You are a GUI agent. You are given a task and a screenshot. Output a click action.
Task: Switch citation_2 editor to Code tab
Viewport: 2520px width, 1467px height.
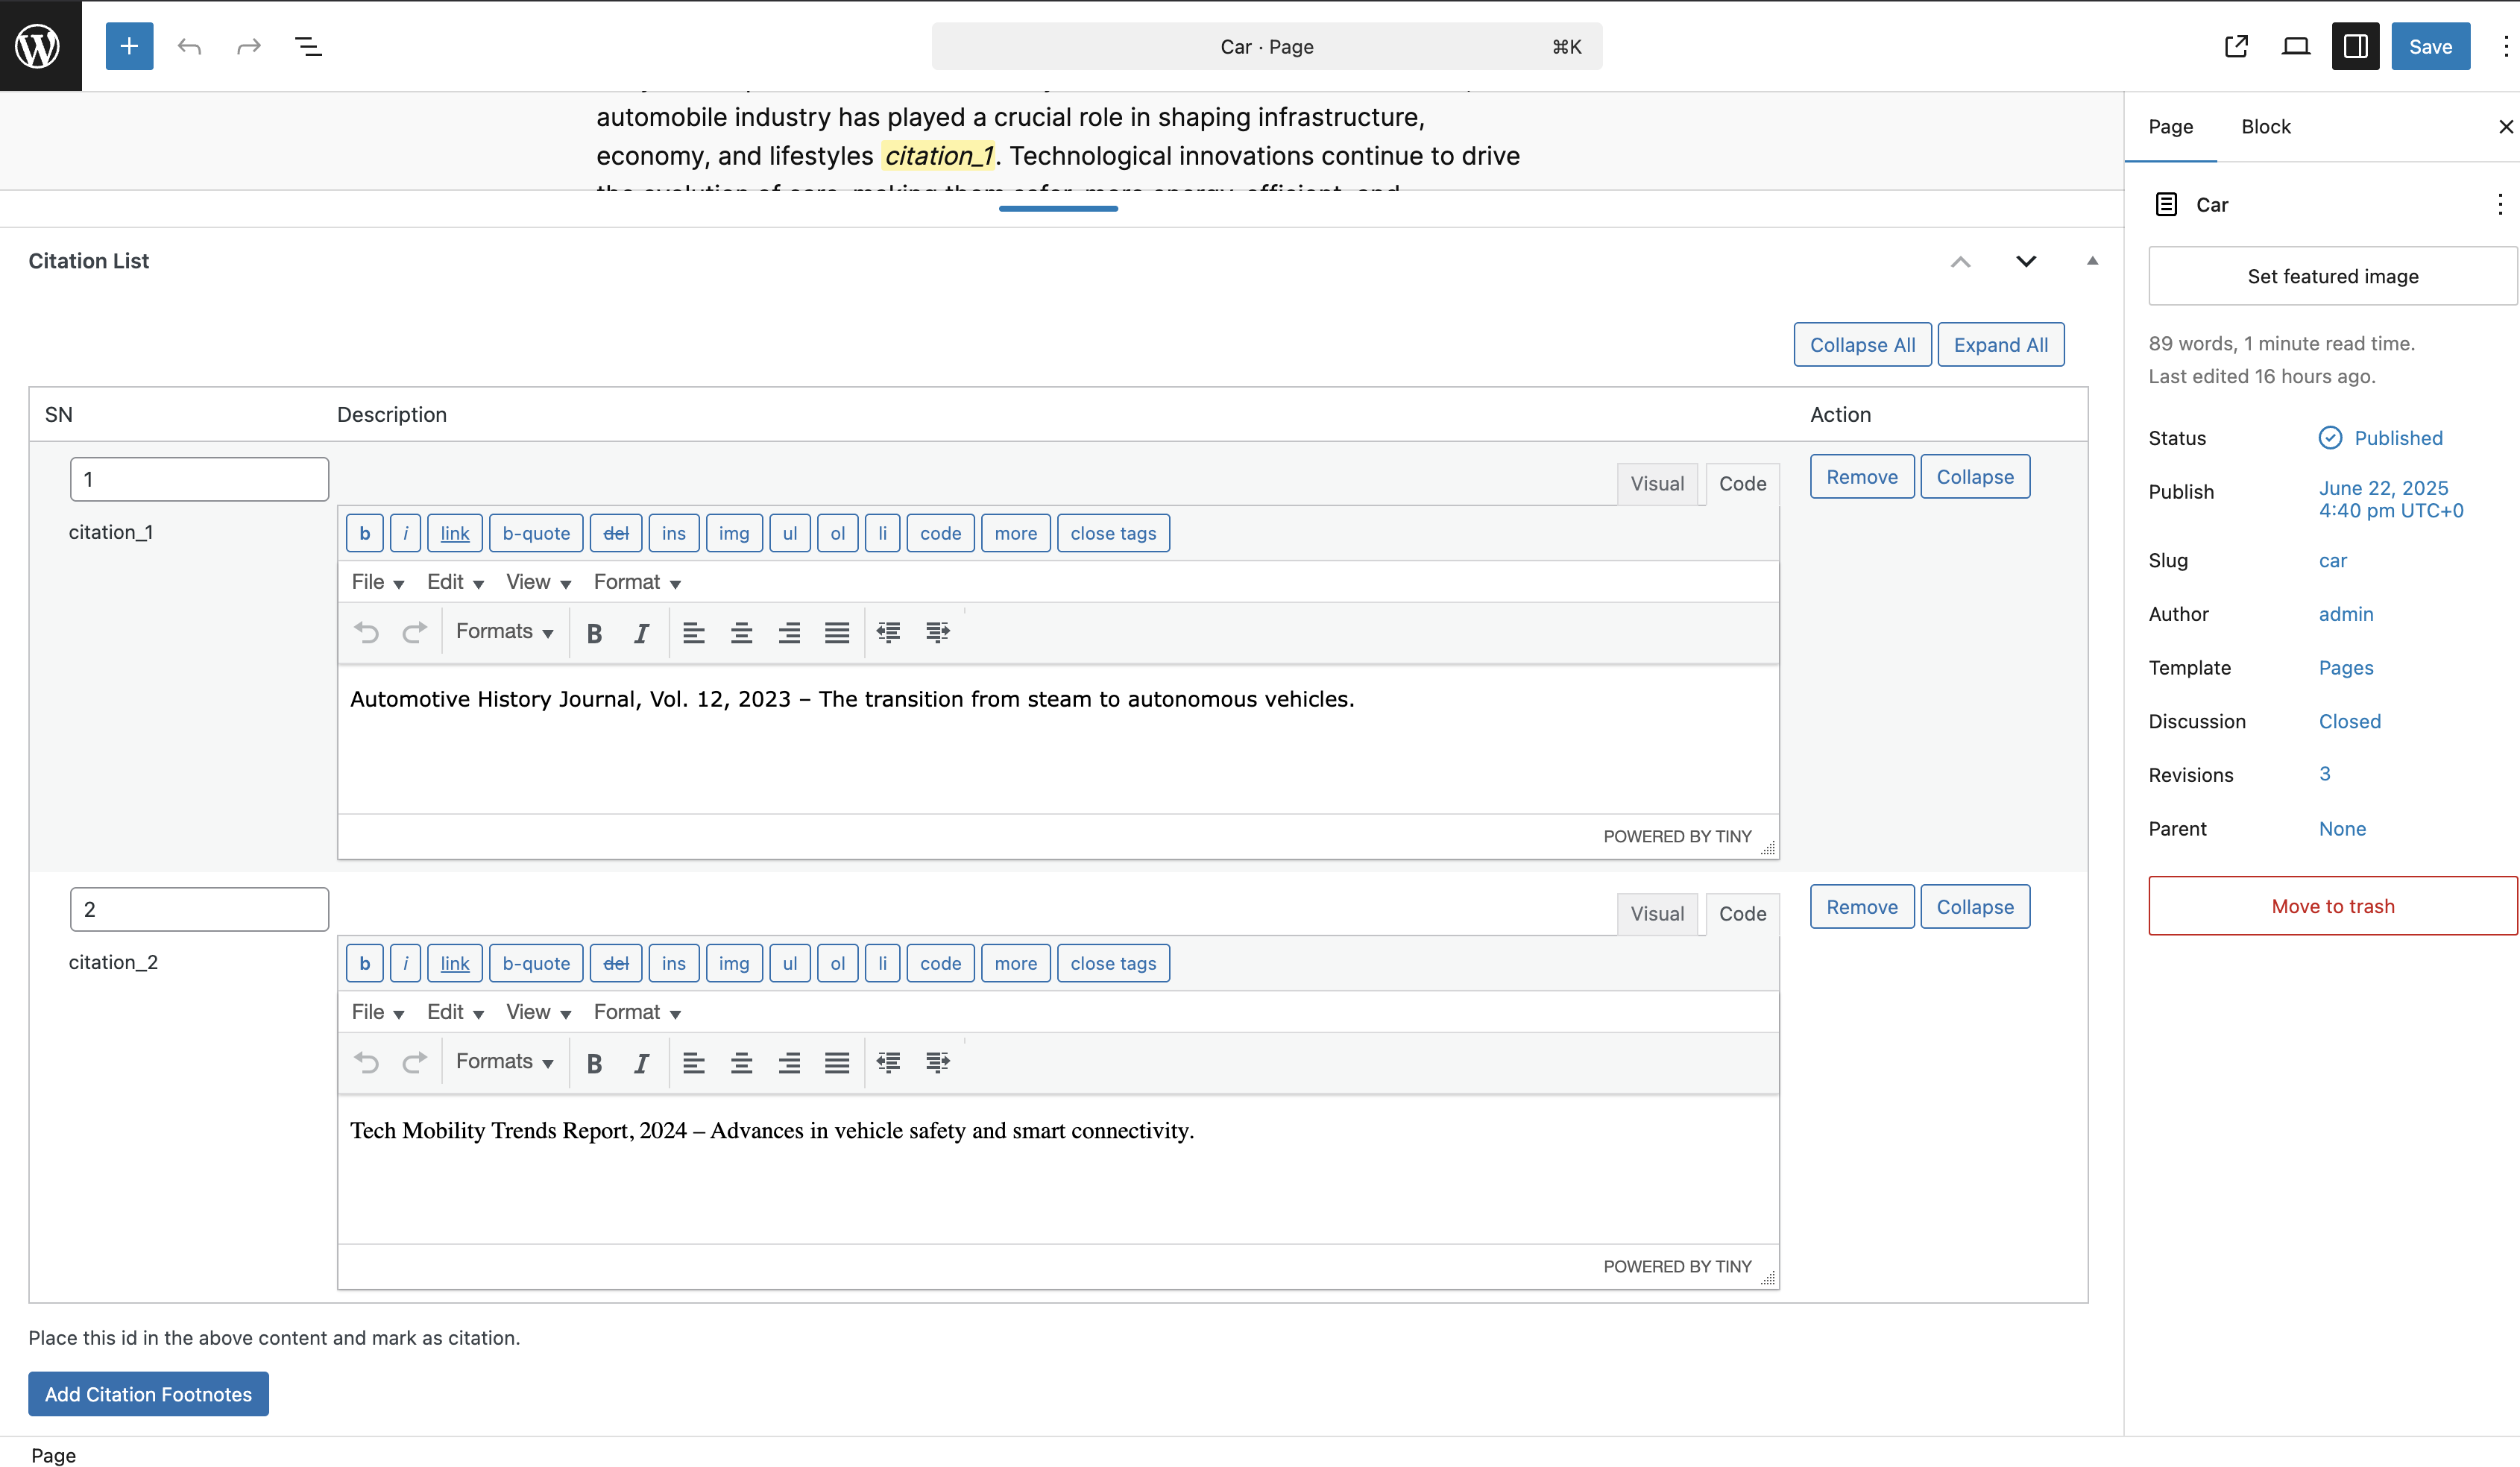pos(1742,914)
